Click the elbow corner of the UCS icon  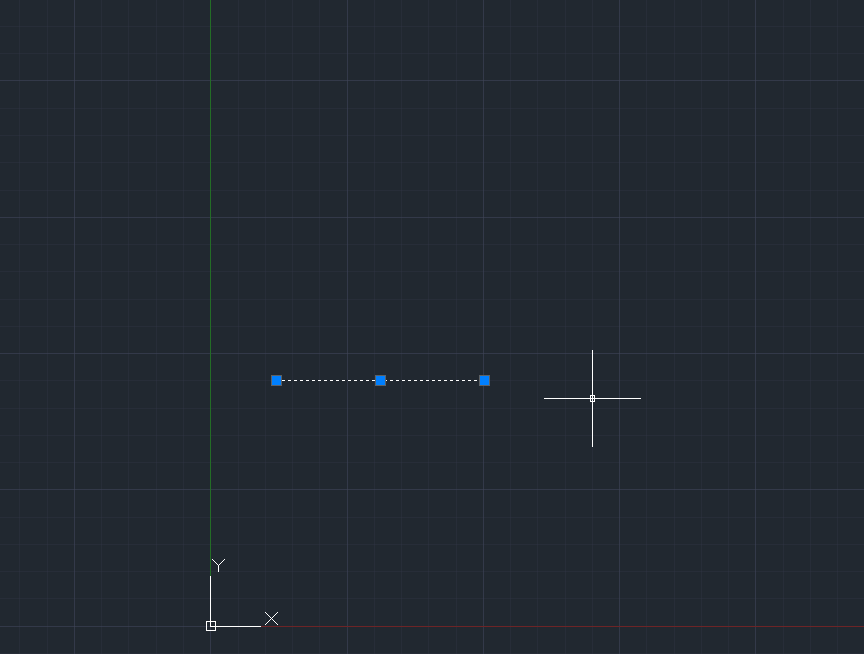click(211, 625)
